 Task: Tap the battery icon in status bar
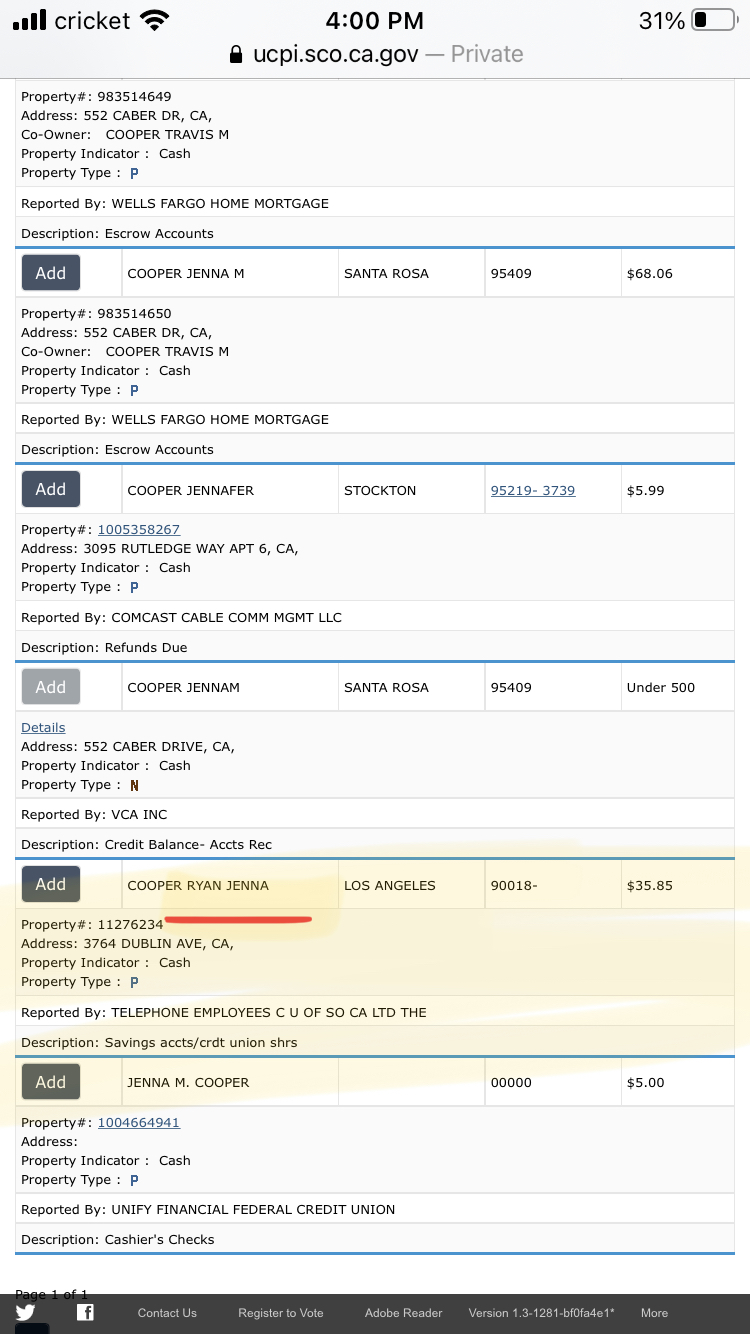click(x=714, y=20)
